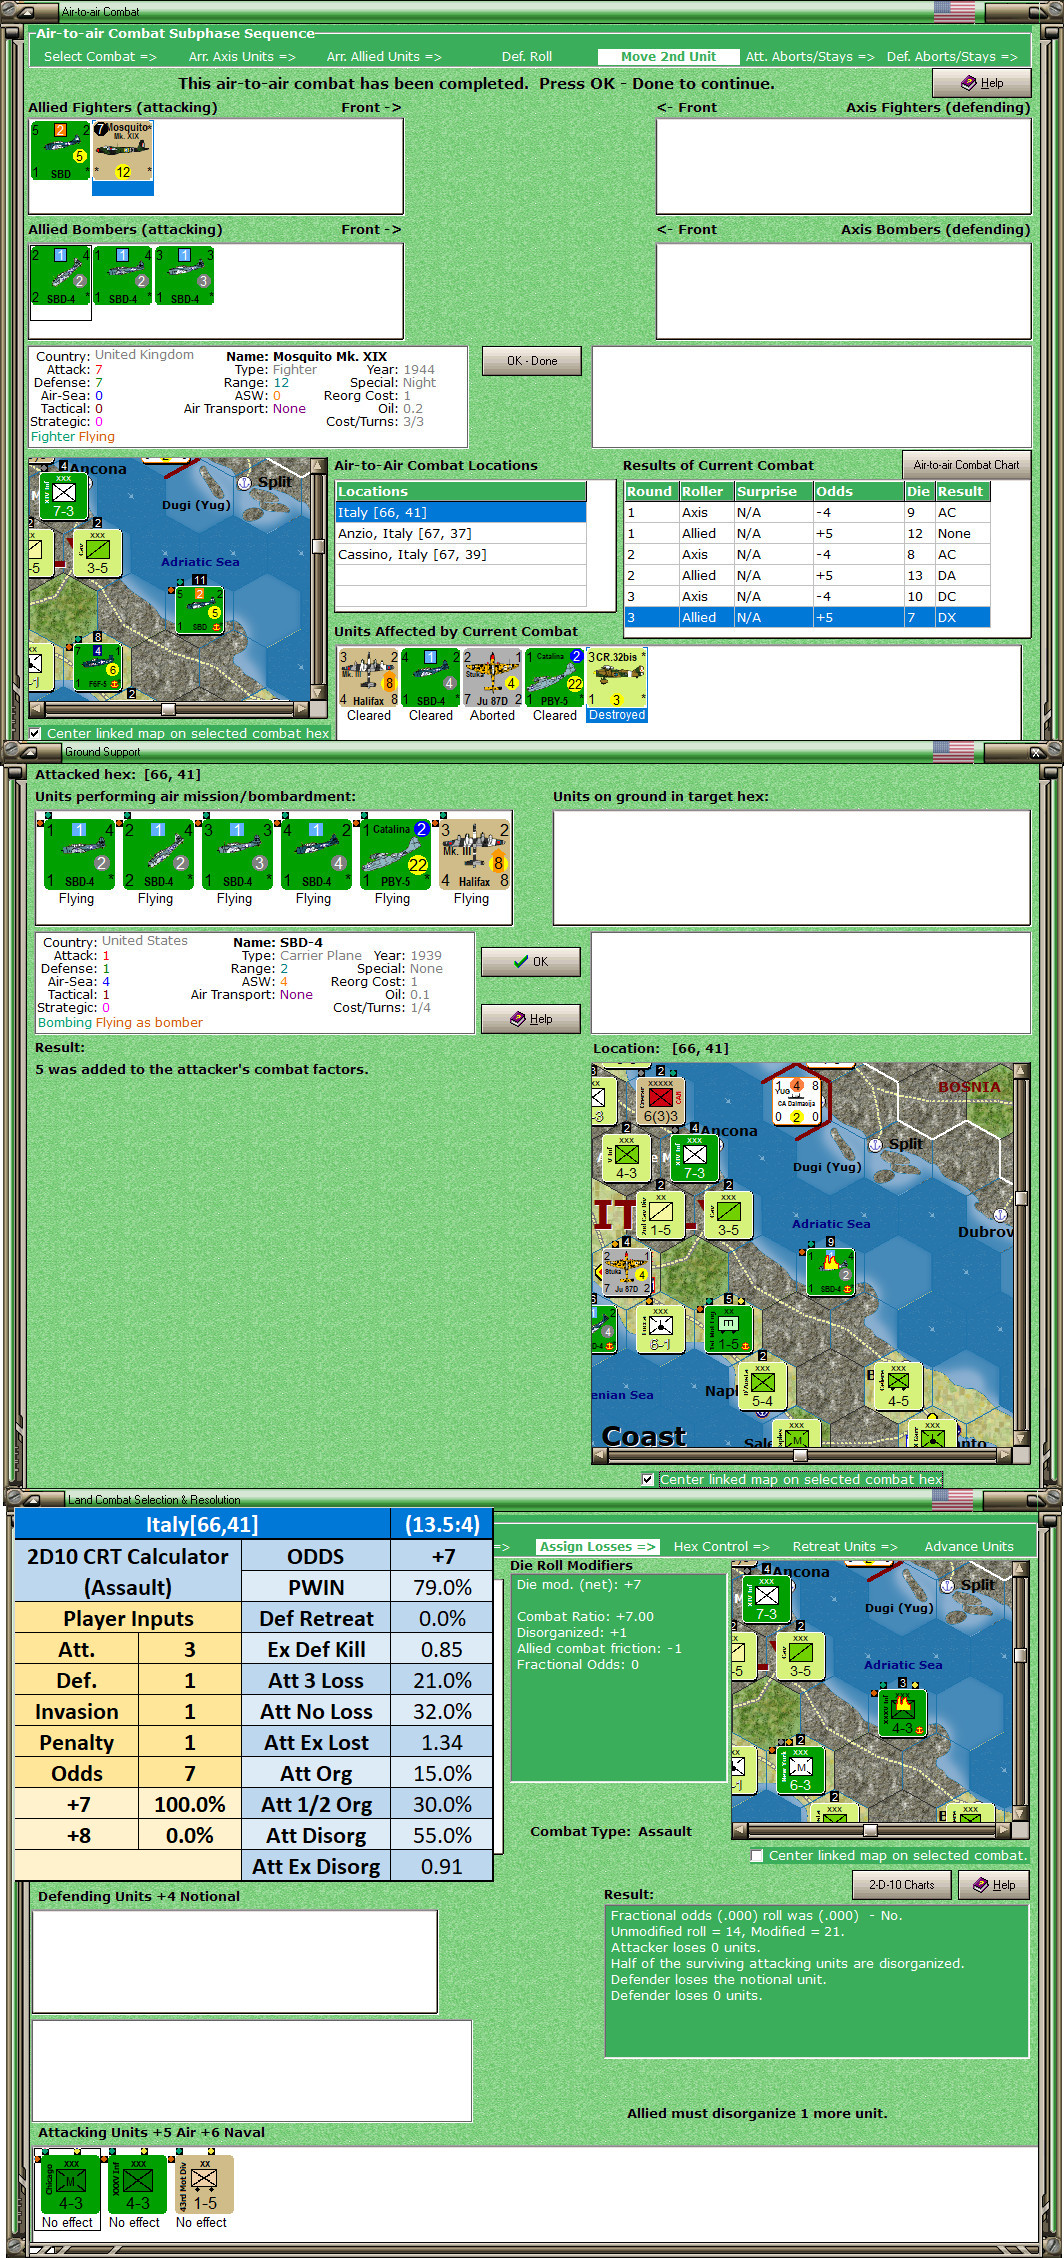This screenshot has height=2258, width=1064.
Task: Untick Center linked map in Air-to-air Combat
Action: (35, 733)
